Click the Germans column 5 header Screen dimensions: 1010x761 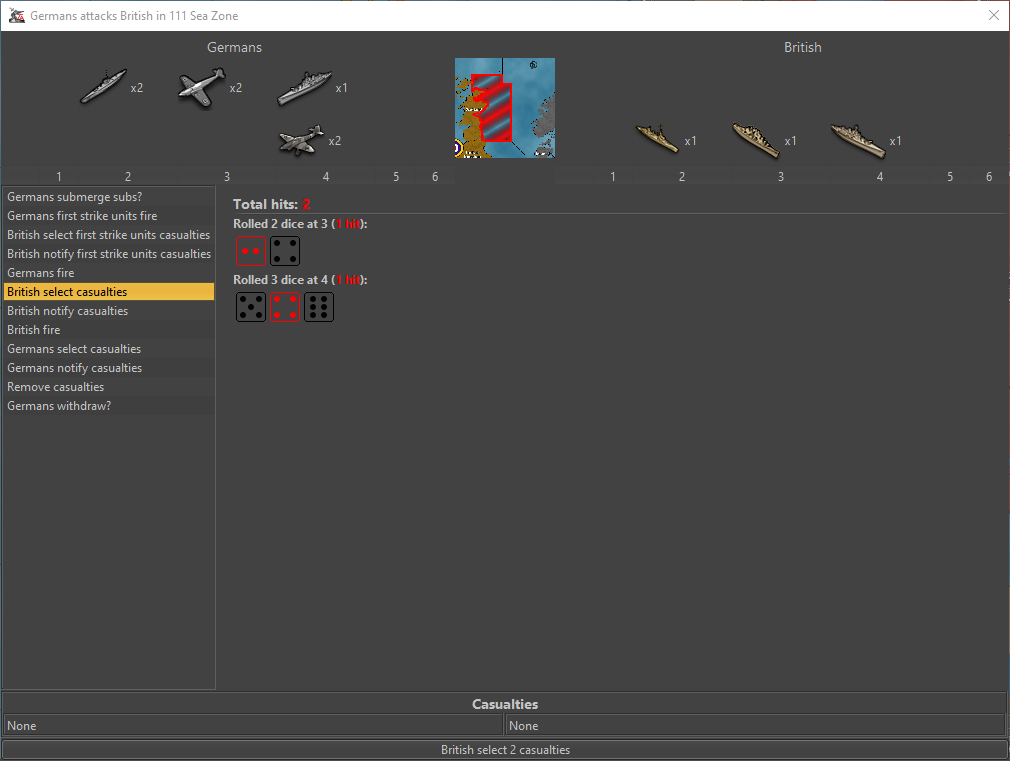(x=396, y=177)
